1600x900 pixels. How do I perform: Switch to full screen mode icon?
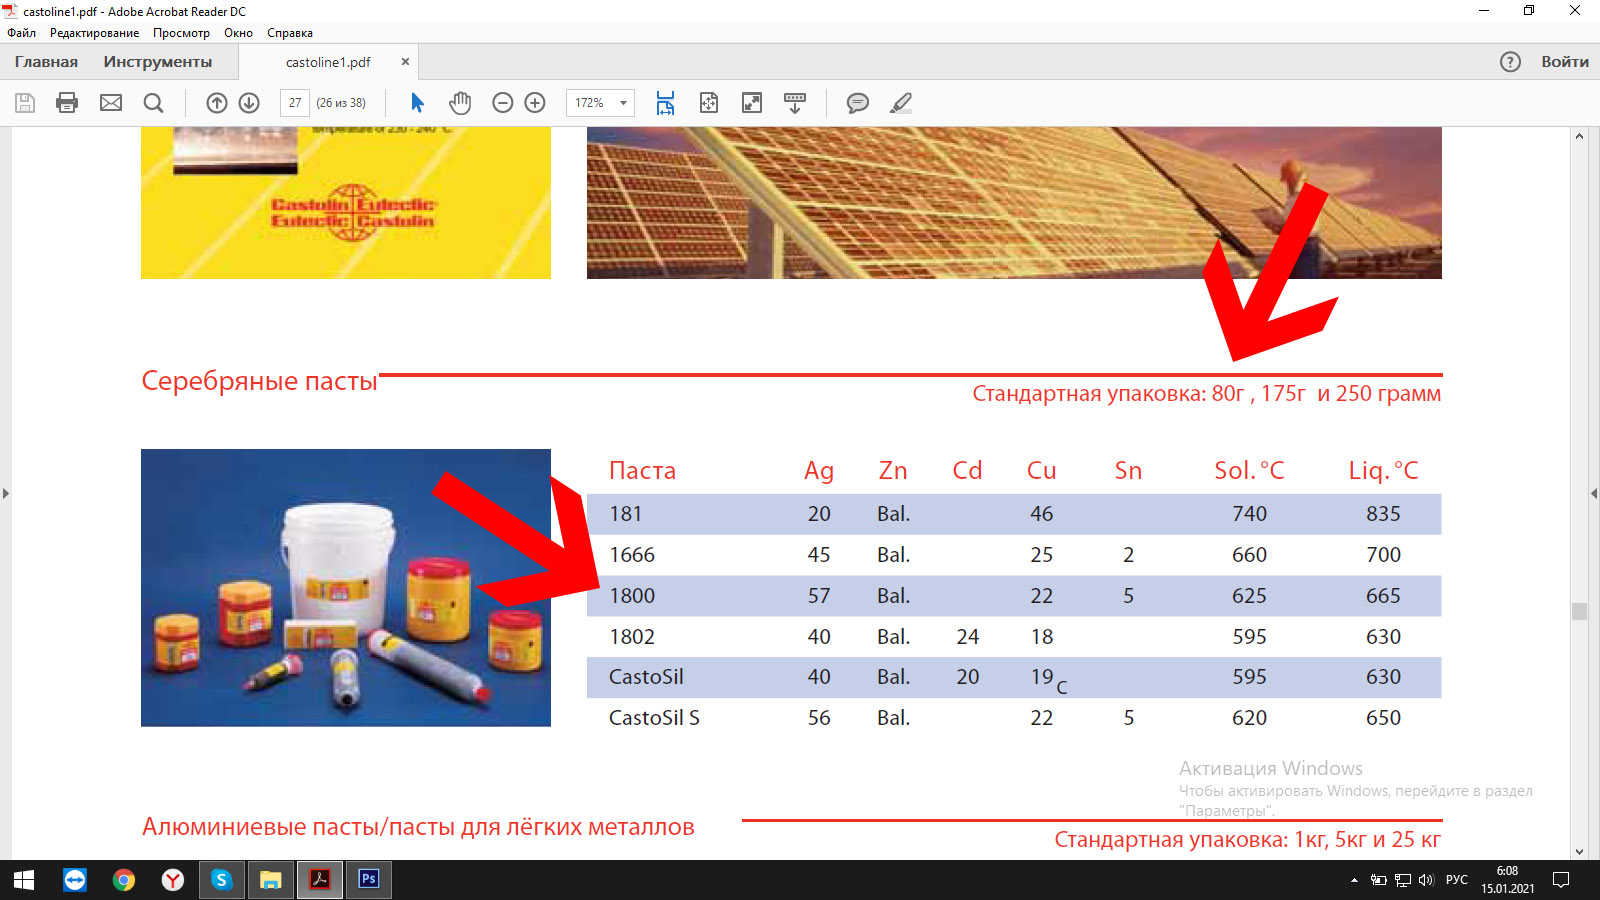[x=752, y=103]
